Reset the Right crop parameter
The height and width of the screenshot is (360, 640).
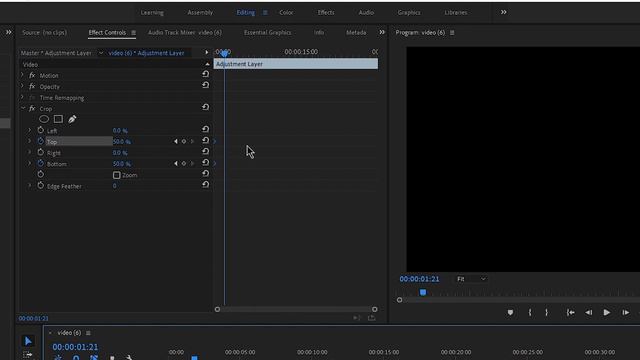coord(205,151)
